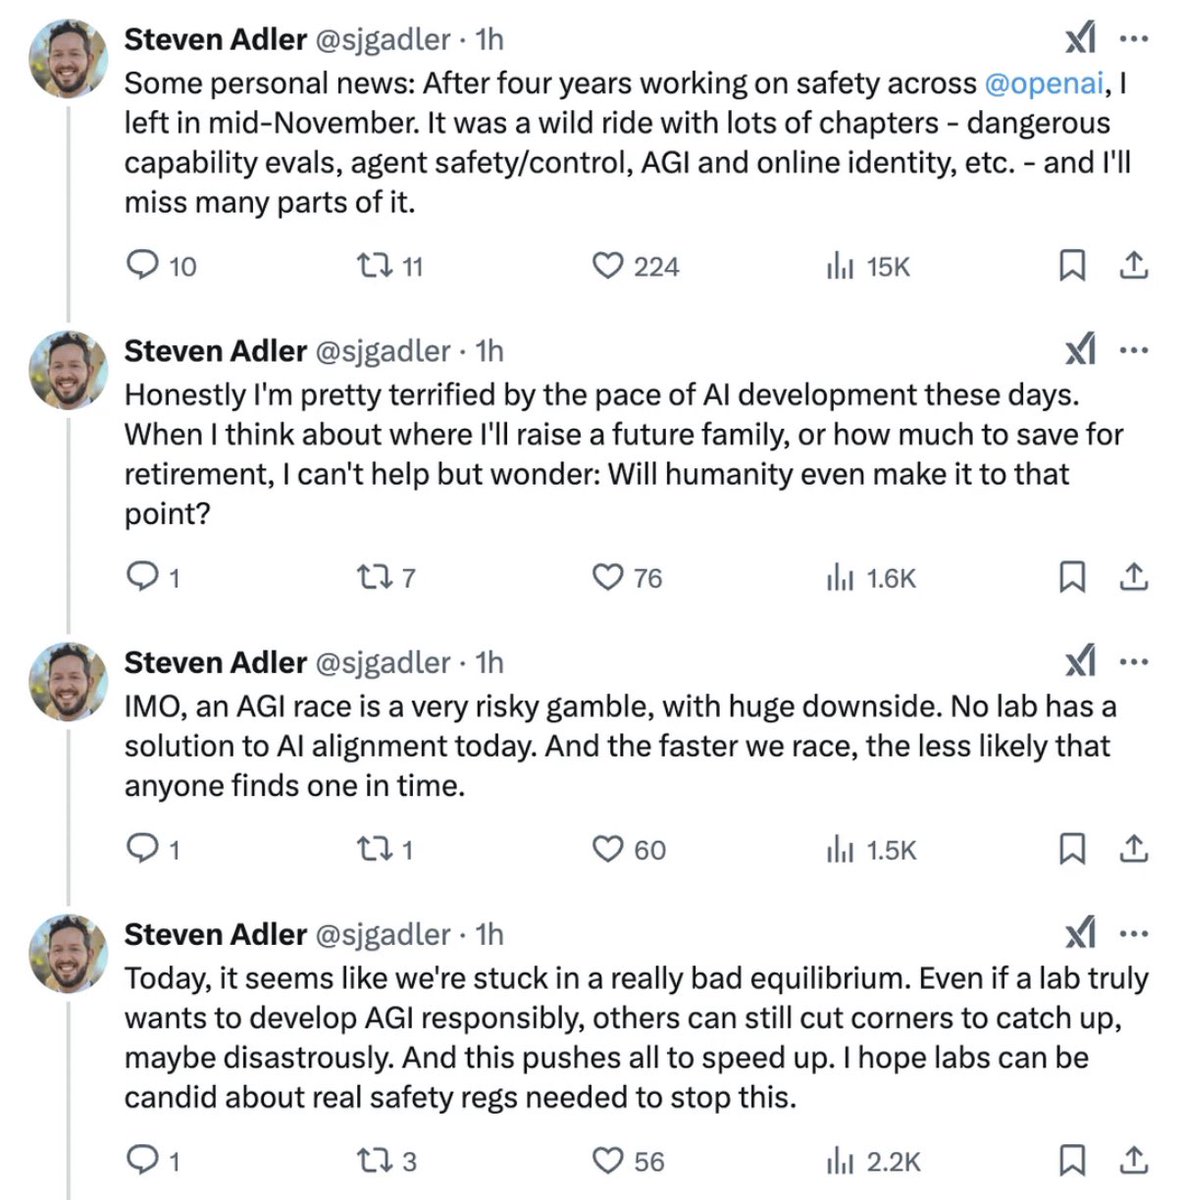Open Grok icon on "bad equilibrium" tweet
This screenshot has width=1183, height=1200.
click(x=1080, y=934)
